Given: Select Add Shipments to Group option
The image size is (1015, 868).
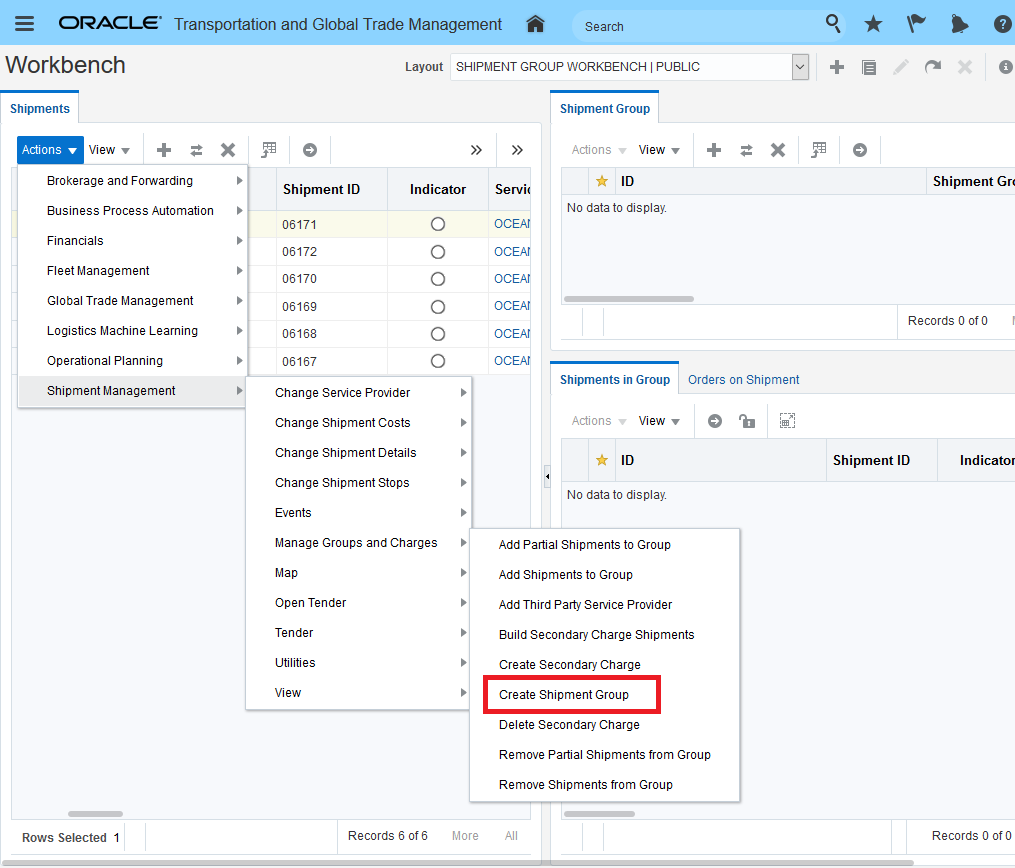Looking at the screenshot, I should point(565,575).
